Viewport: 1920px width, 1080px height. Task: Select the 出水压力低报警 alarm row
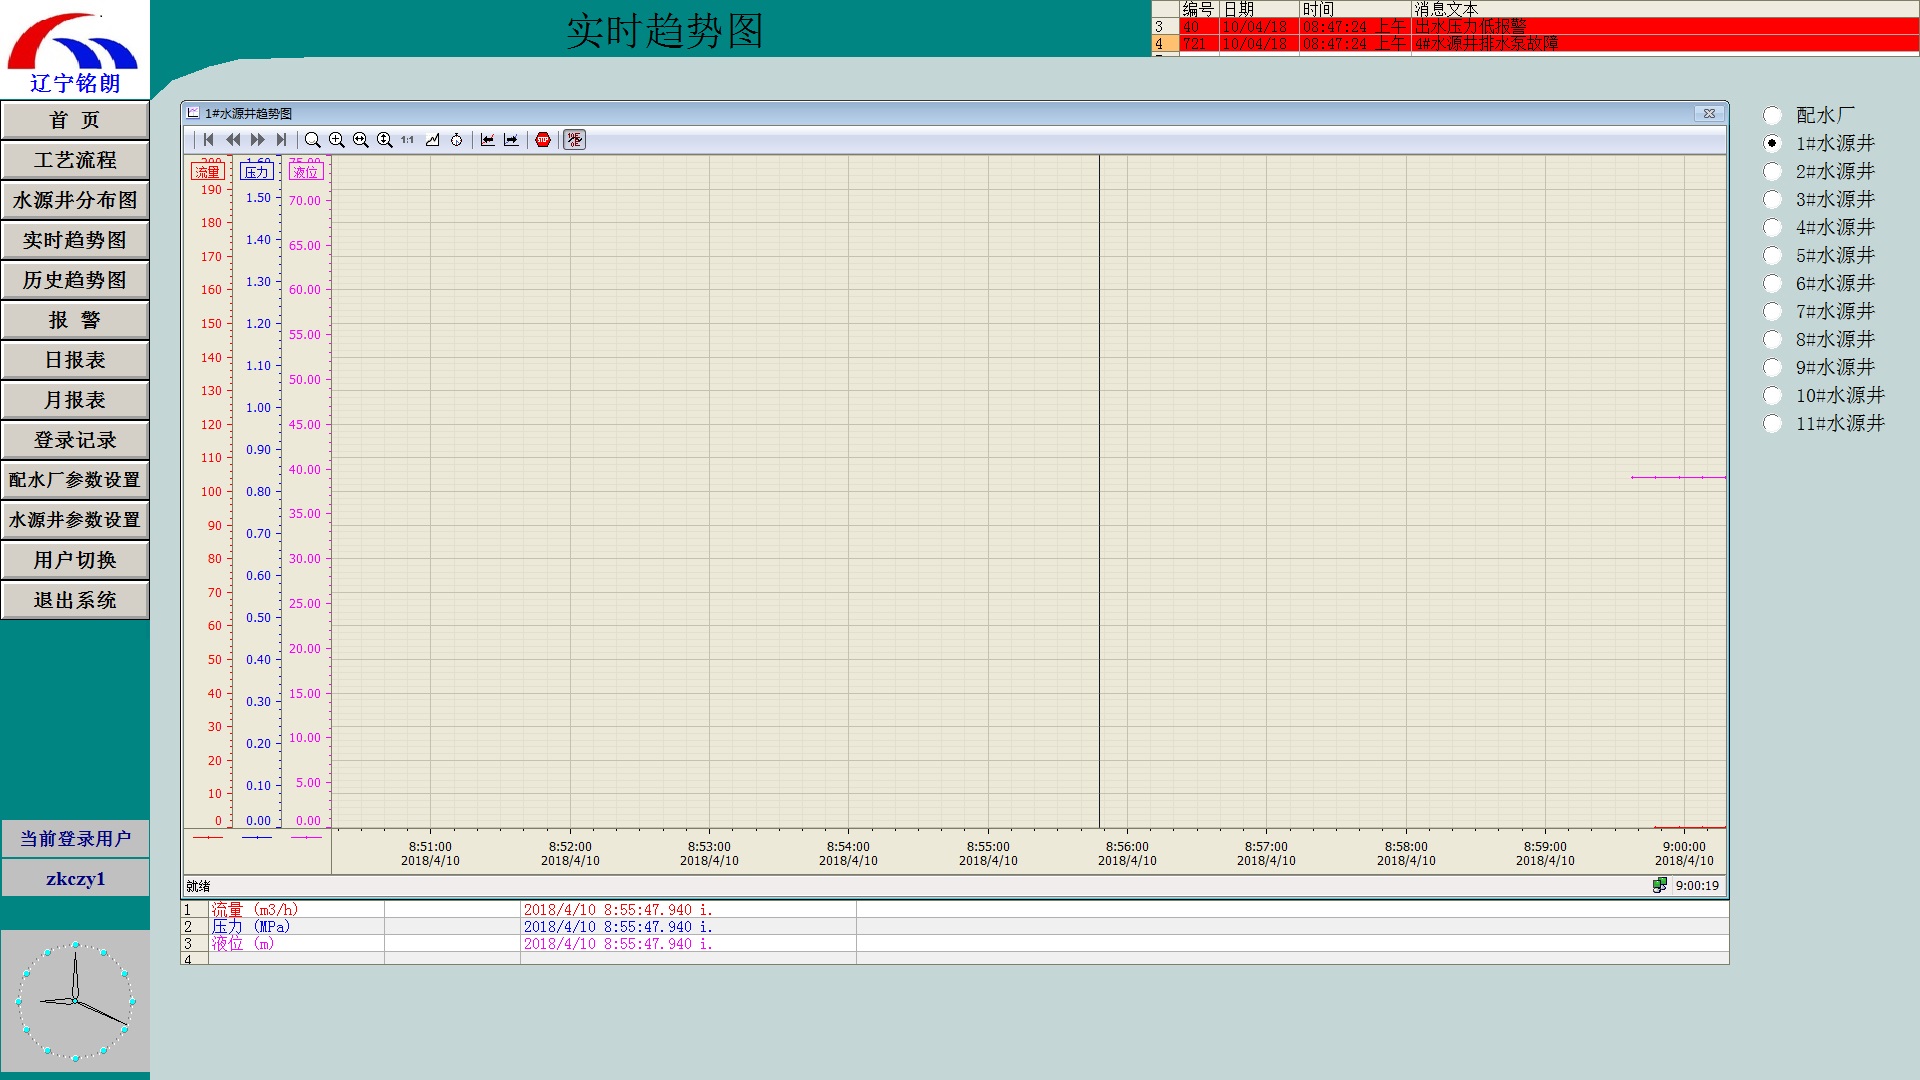click(x=1470, y=27)
